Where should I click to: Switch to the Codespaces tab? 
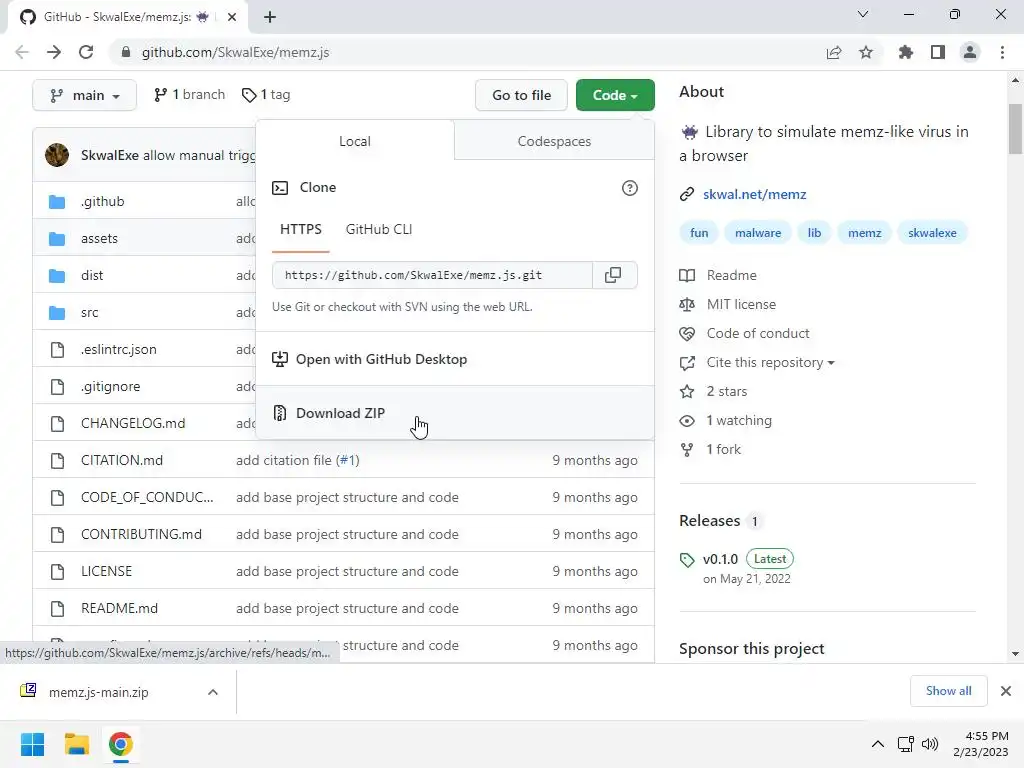pyautogui.click(x=554, y=141)
